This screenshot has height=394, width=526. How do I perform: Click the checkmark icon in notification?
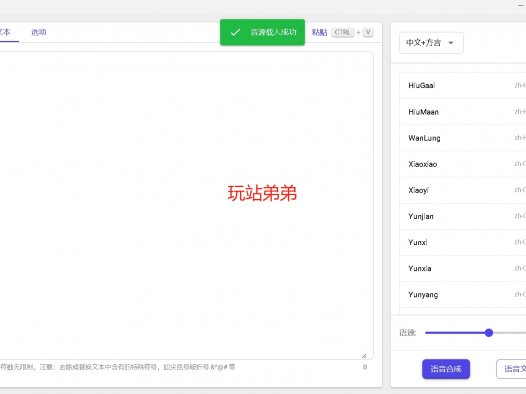[235, 32]
